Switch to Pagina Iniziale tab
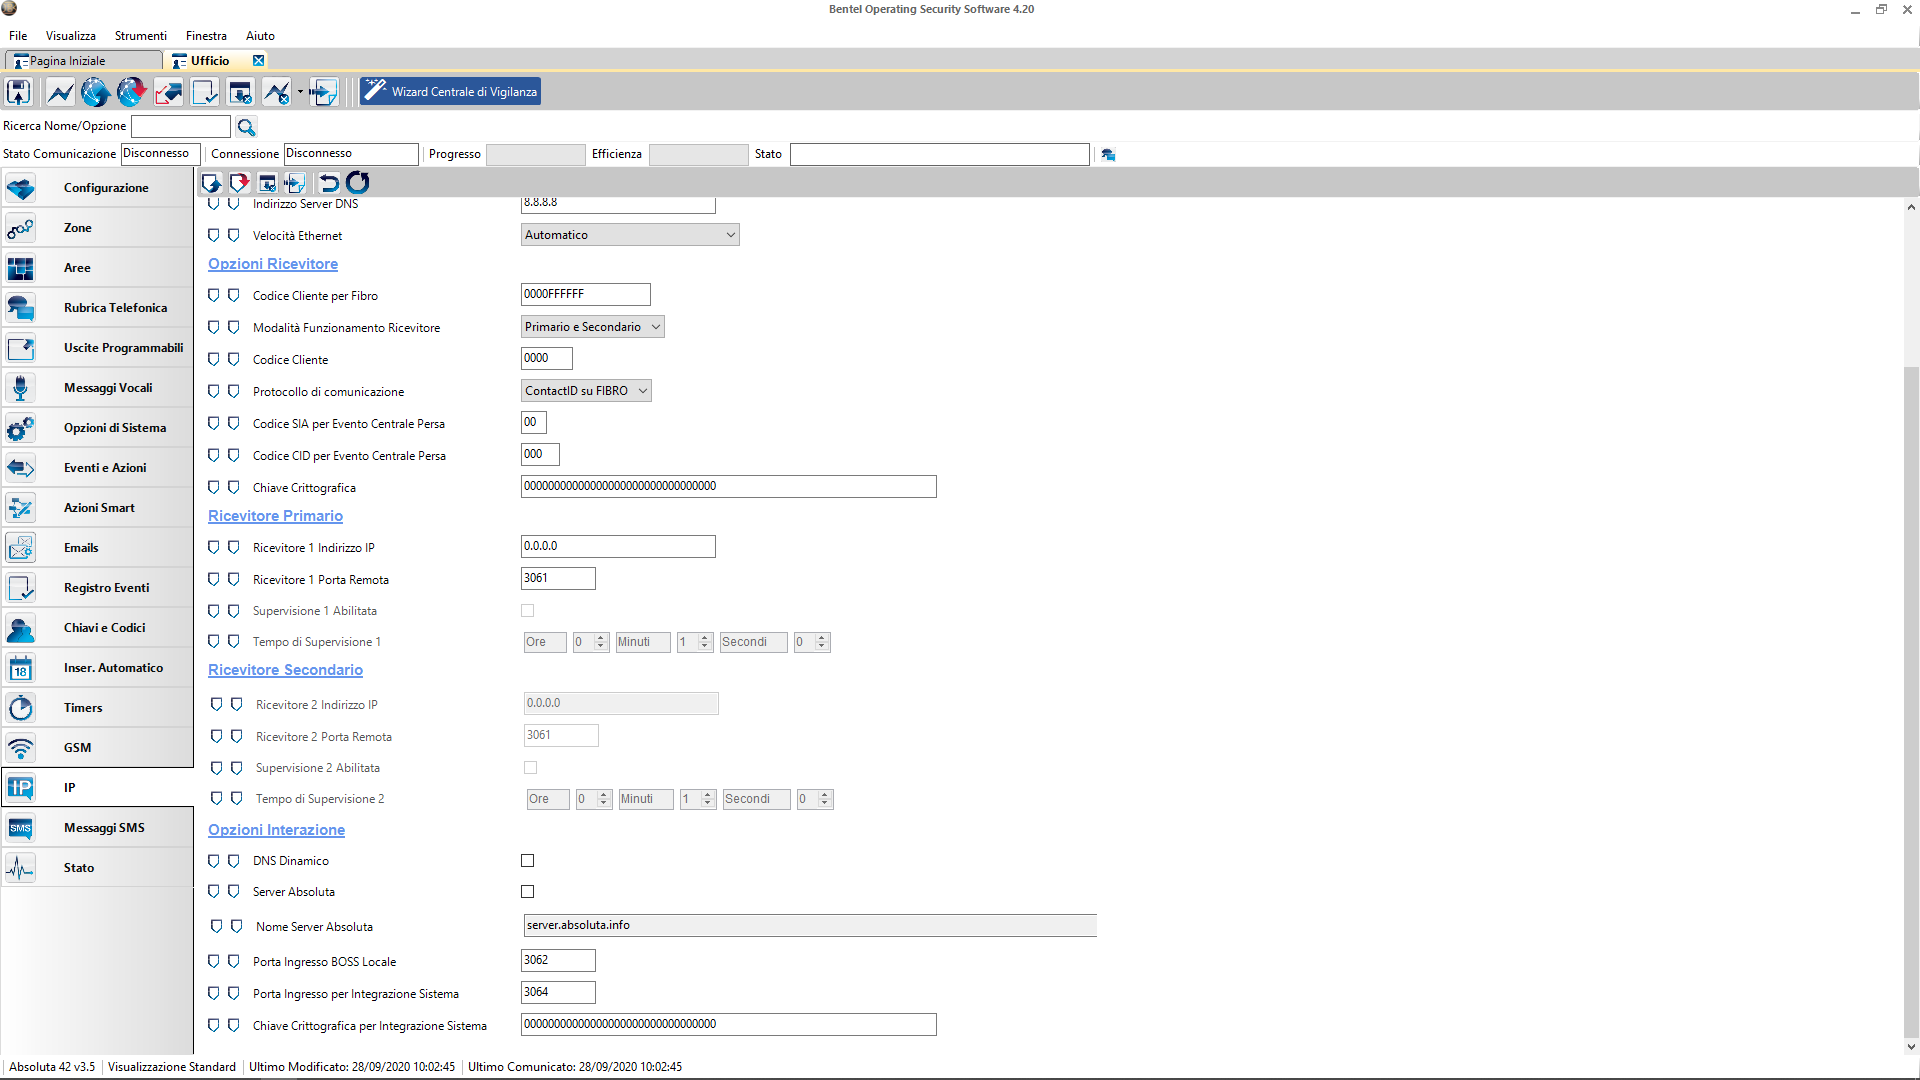Viewport: 1920px width, 1080px height. pos(83,61)
